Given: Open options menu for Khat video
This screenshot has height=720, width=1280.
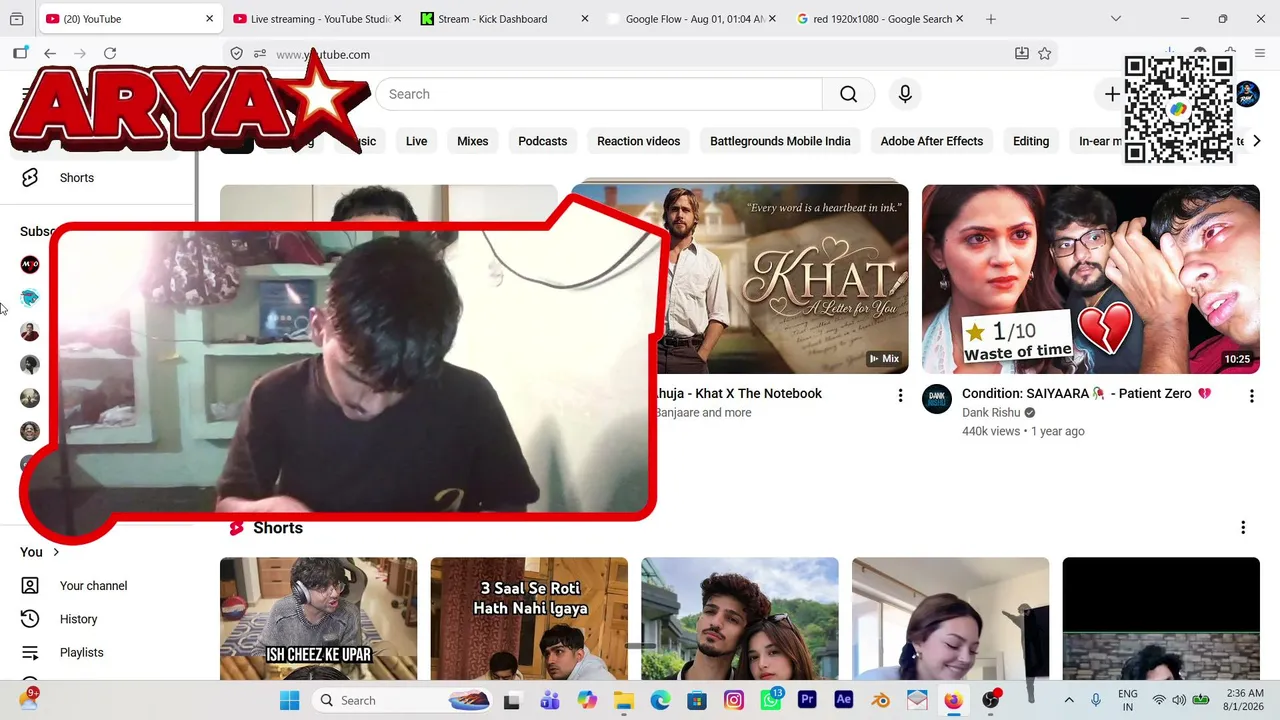Looking at the screenshot, I should (900, 396).
